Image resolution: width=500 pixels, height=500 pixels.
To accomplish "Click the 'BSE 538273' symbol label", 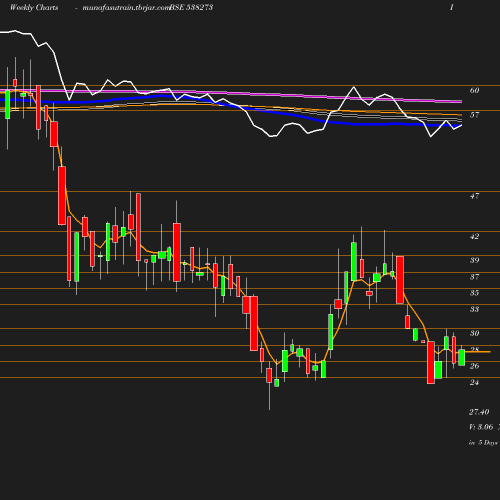I will click(x=191, y=7).
